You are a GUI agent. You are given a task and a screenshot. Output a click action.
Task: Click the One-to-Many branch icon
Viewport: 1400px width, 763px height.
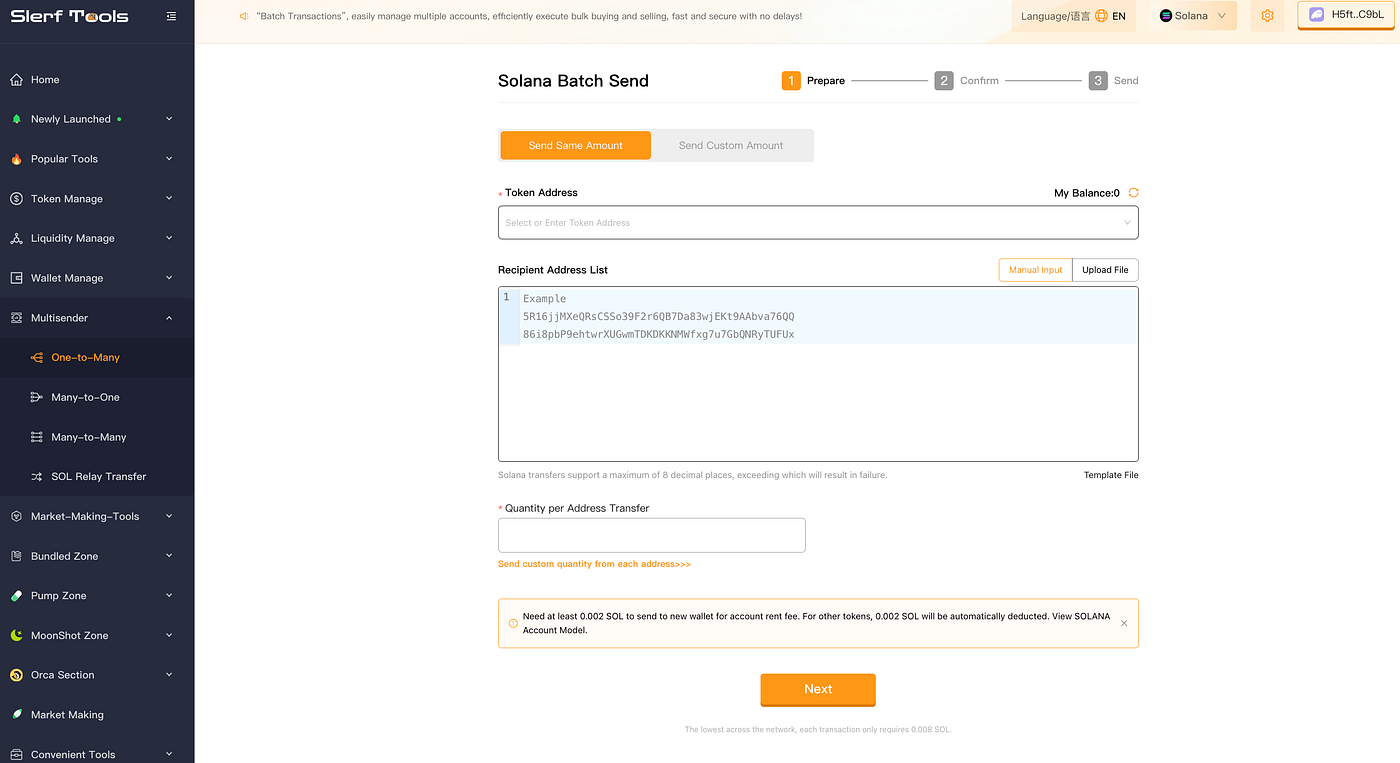pos(37,357)
